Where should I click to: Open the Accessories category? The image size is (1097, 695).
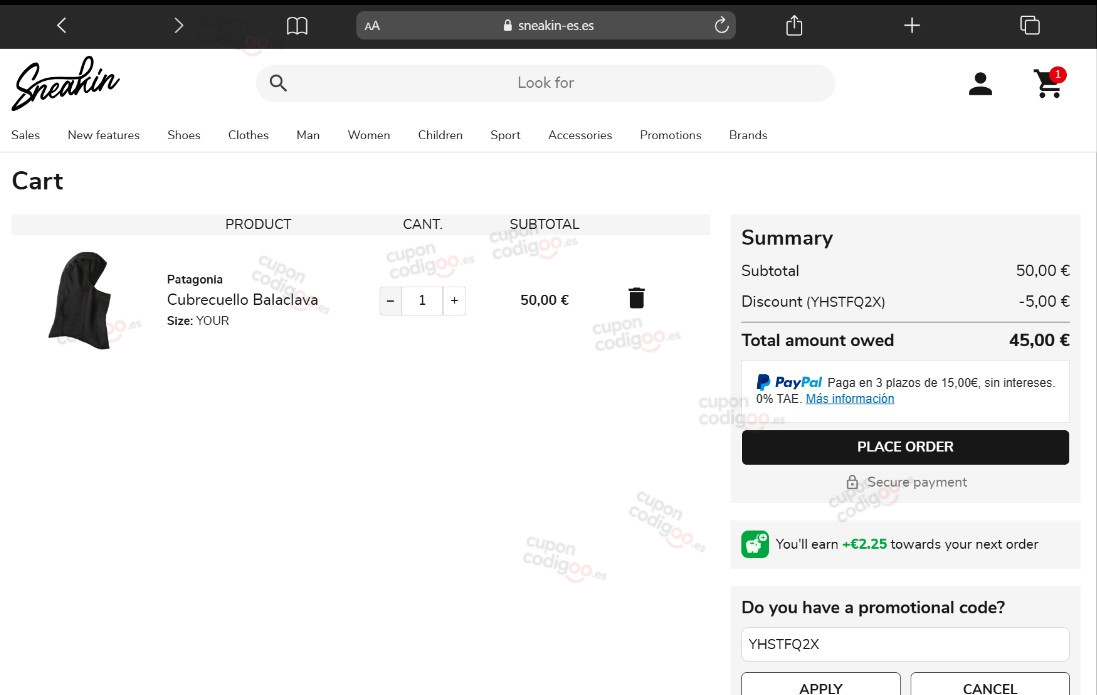(580, 135)
